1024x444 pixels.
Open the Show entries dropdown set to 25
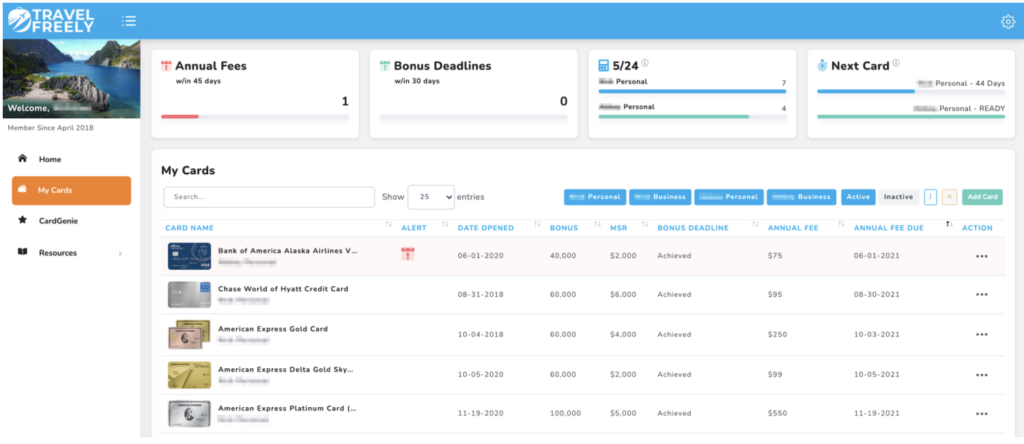[x=430, y=197]
